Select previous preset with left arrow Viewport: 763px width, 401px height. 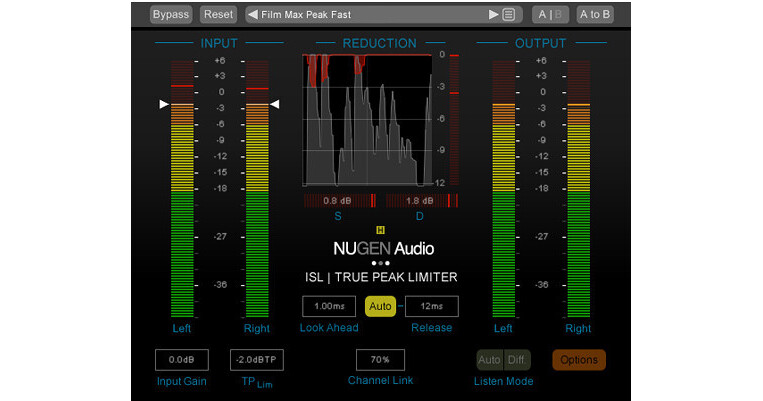coord(253,15)
